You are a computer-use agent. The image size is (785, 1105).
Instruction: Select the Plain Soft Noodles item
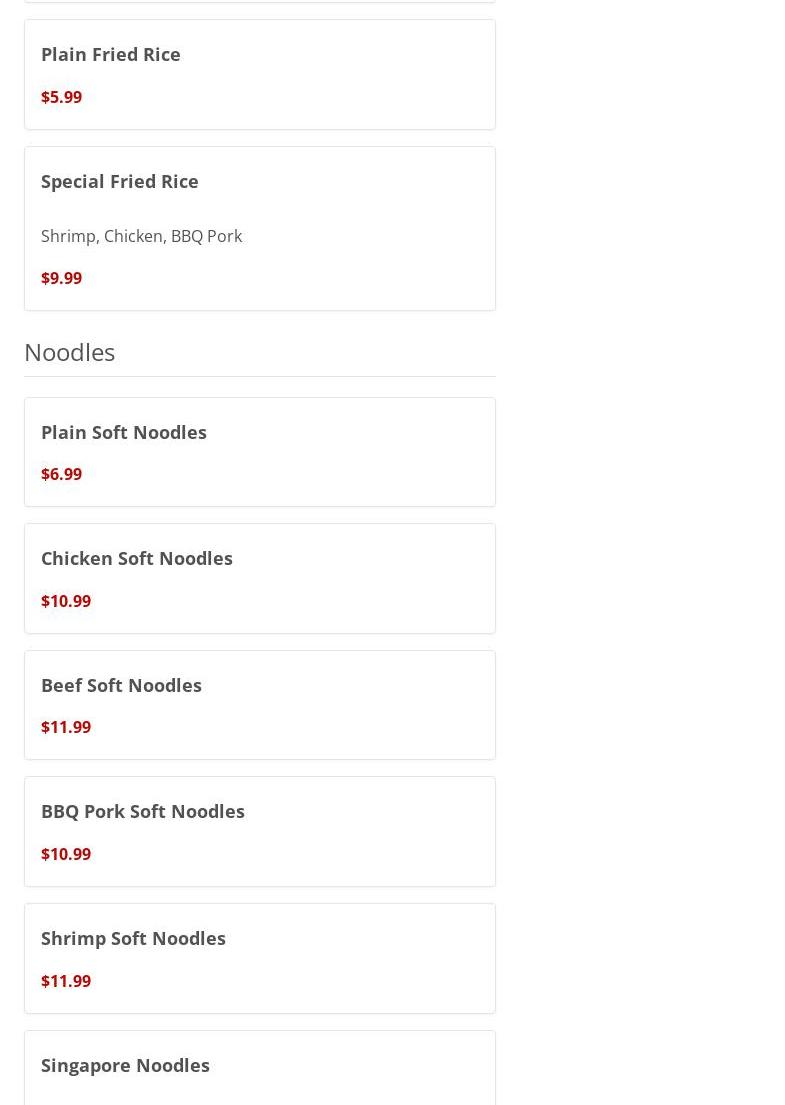(260, 452)
